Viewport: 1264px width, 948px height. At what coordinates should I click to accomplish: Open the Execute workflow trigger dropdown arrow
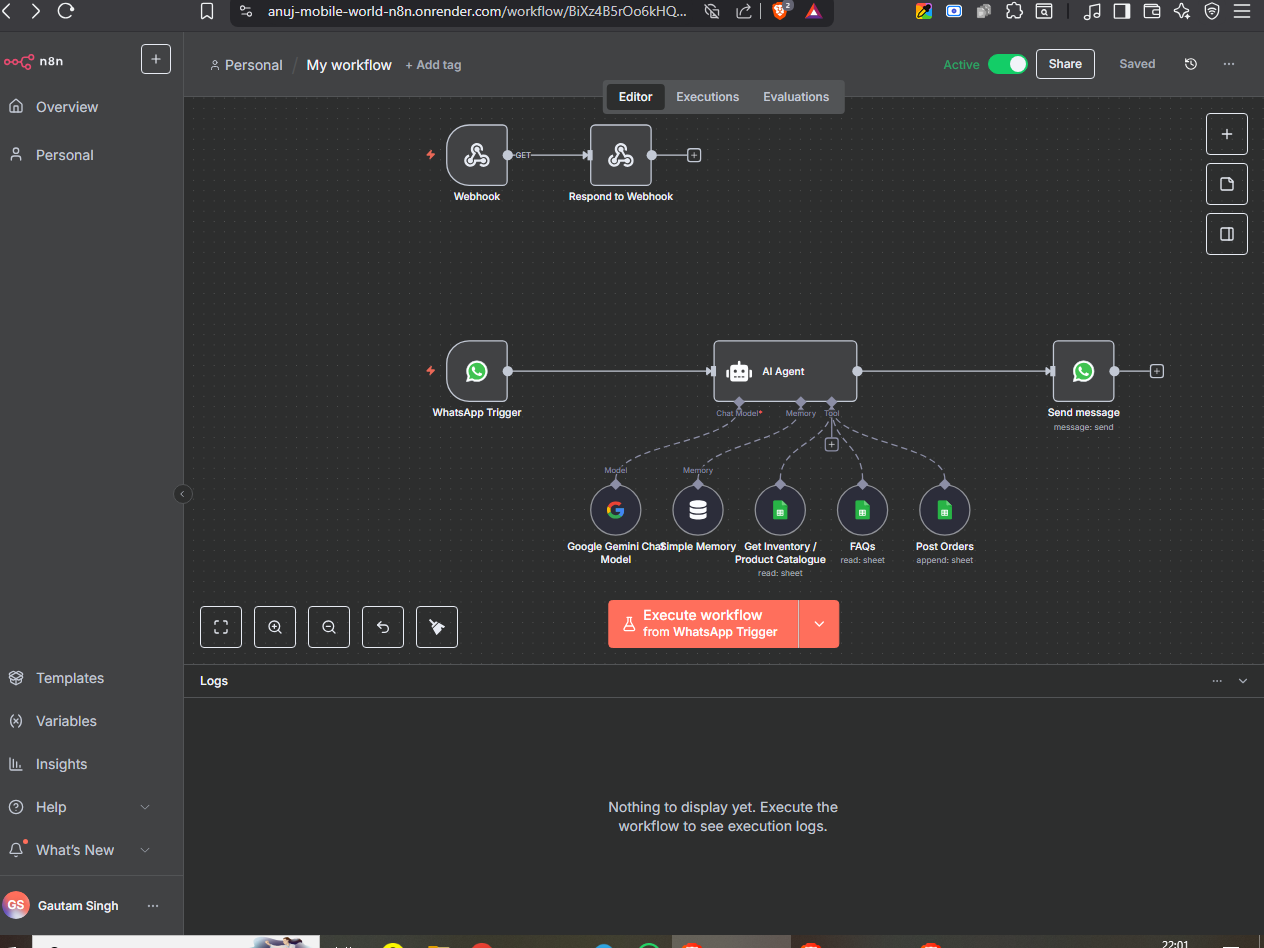819,624
